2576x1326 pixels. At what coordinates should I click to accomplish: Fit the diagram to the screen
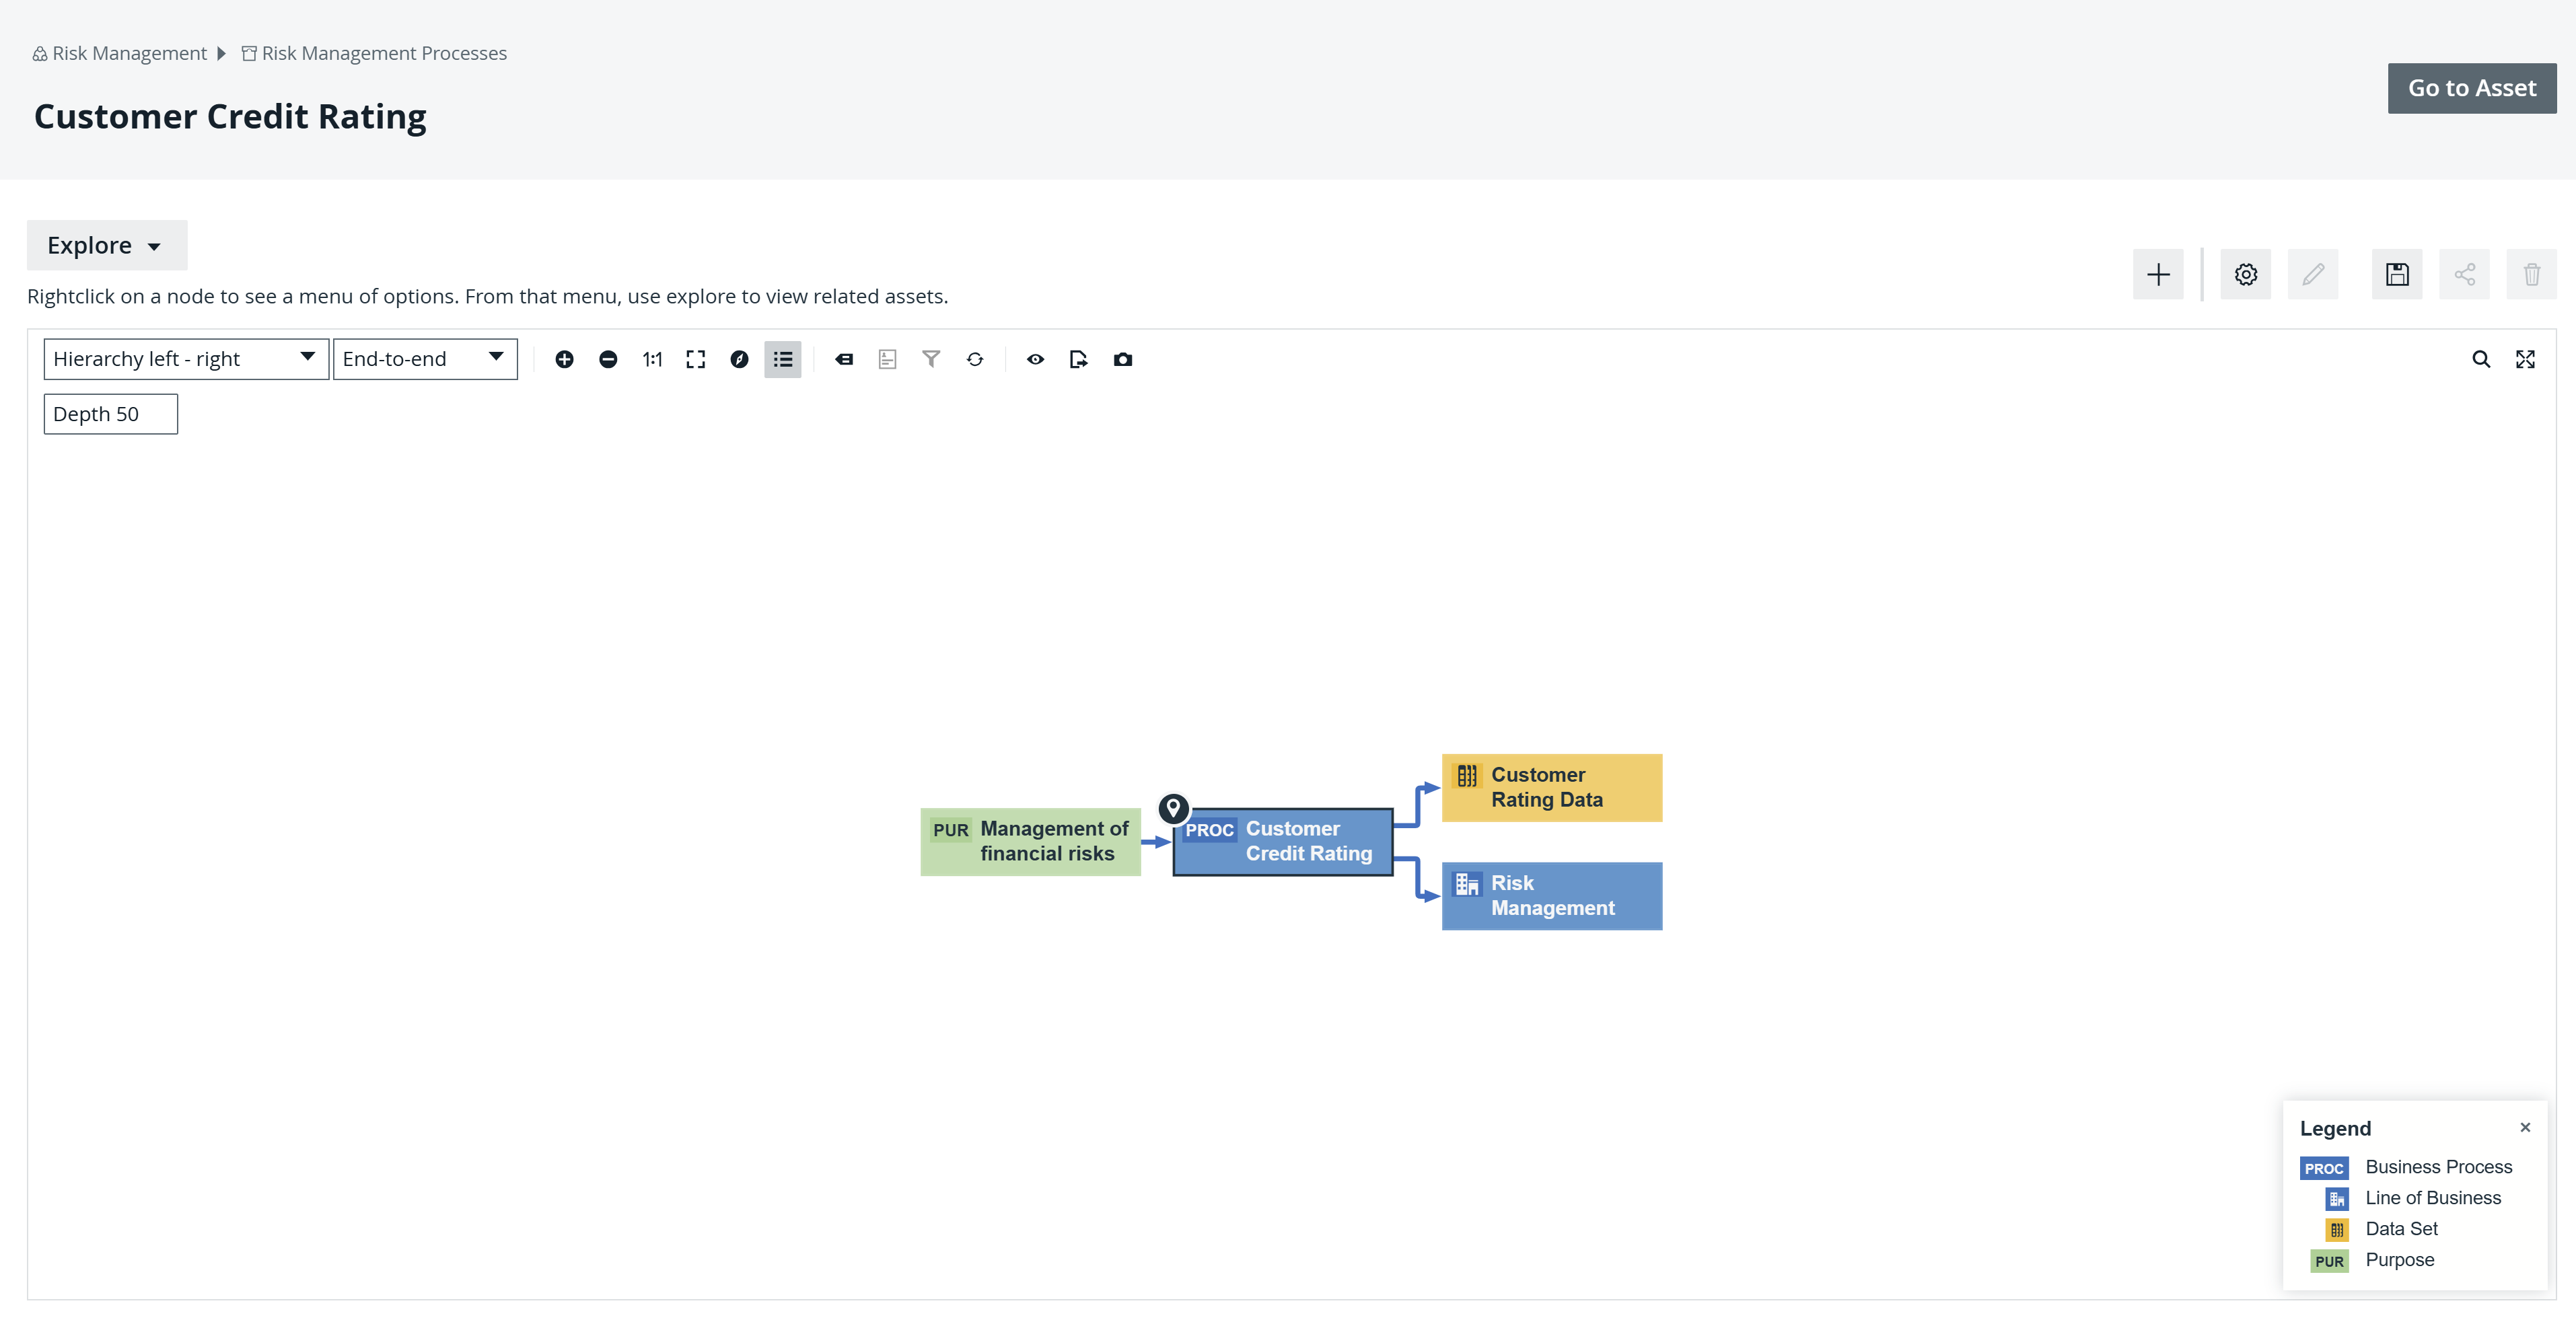click(695, 359)
